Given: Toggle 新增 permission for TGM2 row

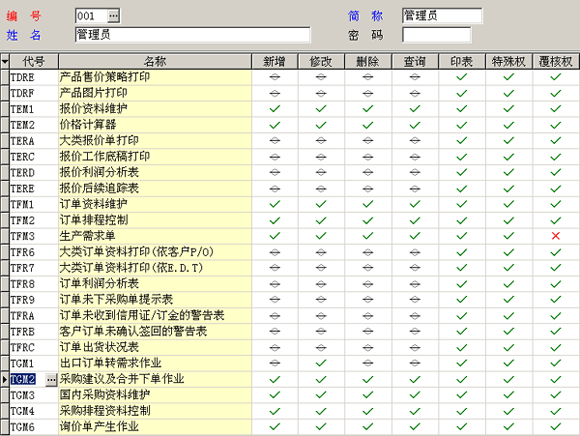Looking at the screenshot, I should pyautogui.click(x=274, y=379).
